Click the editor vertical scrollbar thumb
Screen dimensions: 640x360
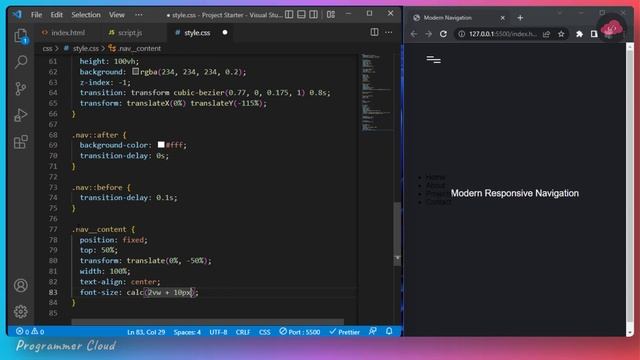(x=397, y=234)
